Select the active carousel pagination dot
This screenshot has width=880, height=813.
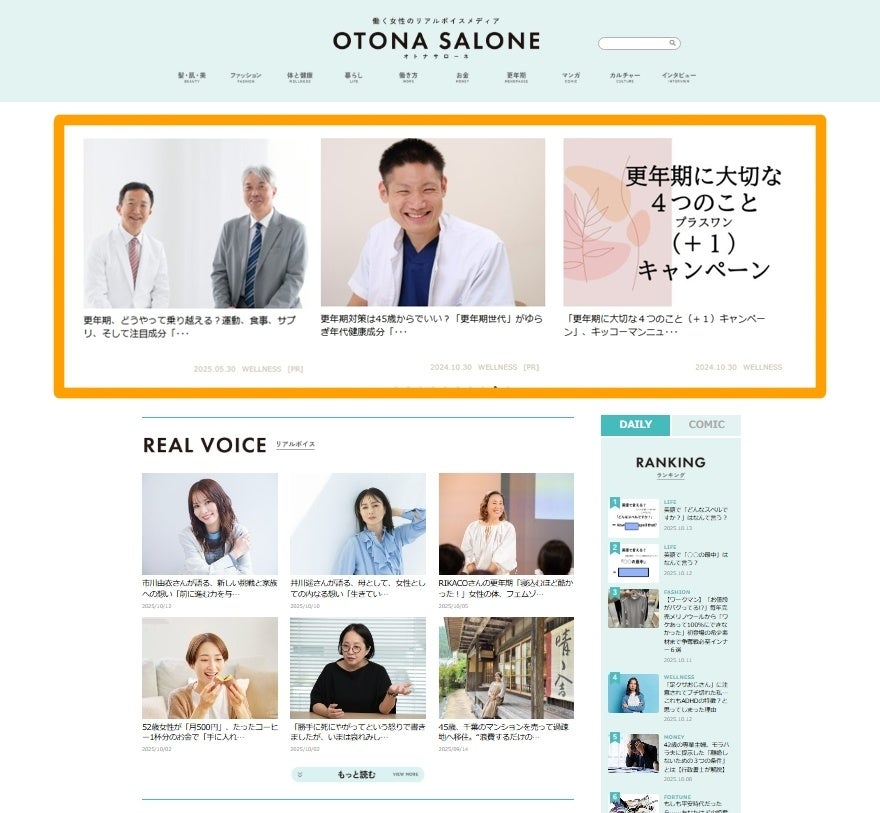tap(494, 388)
